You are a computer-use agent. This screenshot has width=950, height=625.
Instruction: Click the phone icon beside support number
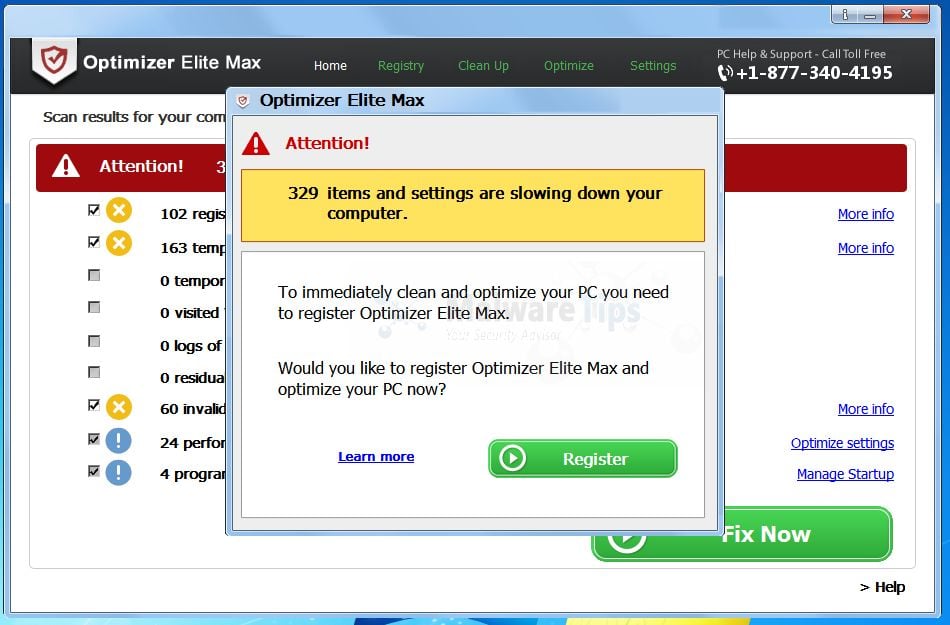pos(725,73)
